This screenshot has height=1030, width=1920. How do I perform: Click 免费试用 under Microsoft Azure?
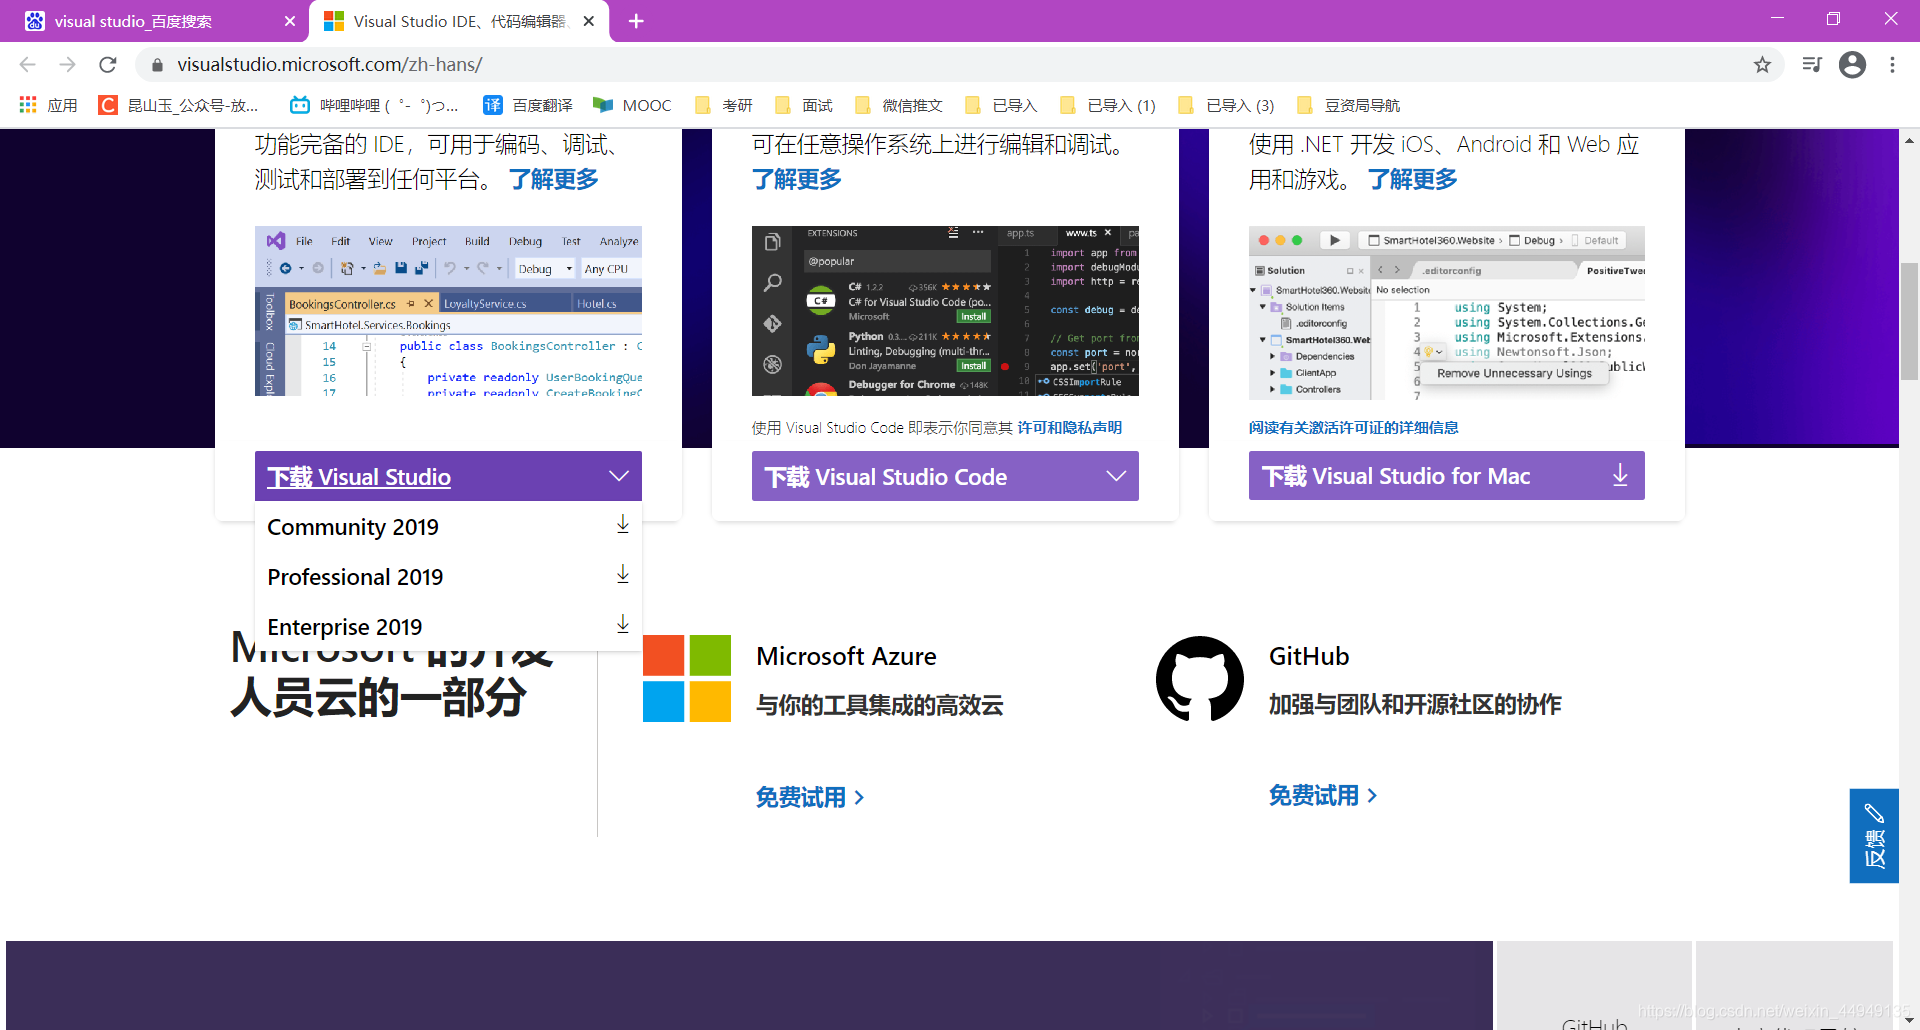click(x=810, y=797)
